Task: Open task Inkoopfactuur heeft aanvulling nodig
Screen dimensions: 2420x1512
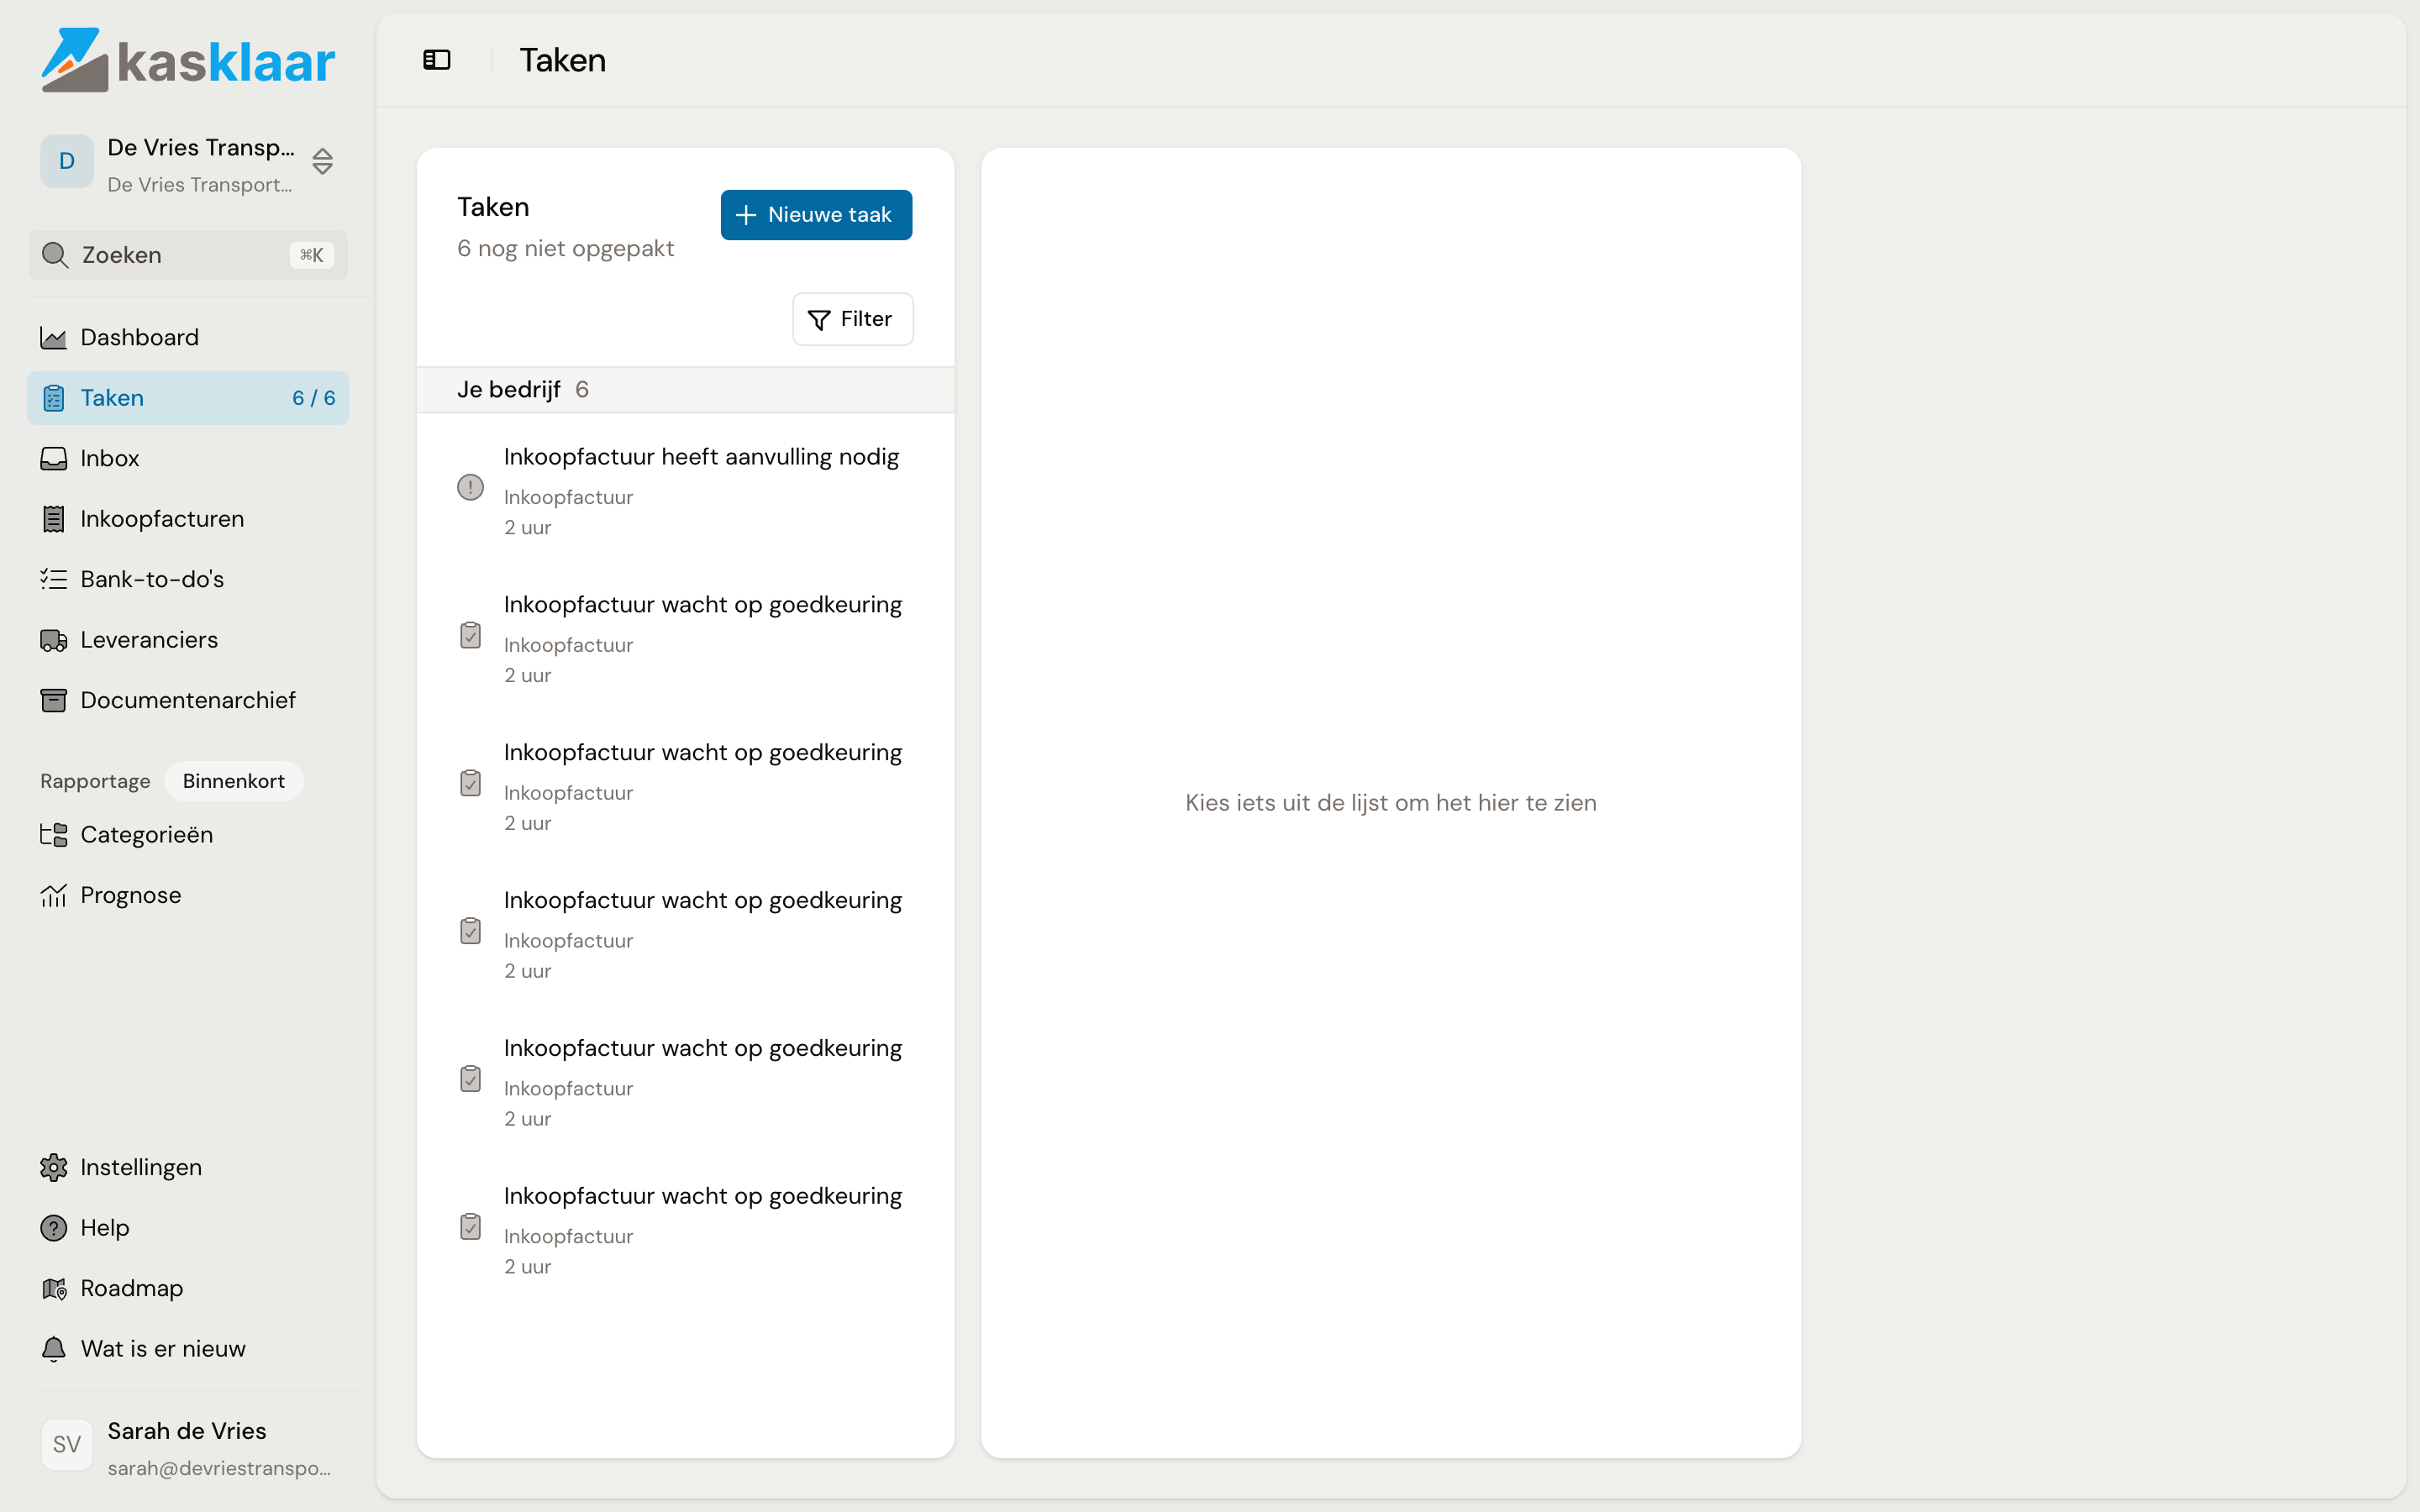Action: point(685,490)
